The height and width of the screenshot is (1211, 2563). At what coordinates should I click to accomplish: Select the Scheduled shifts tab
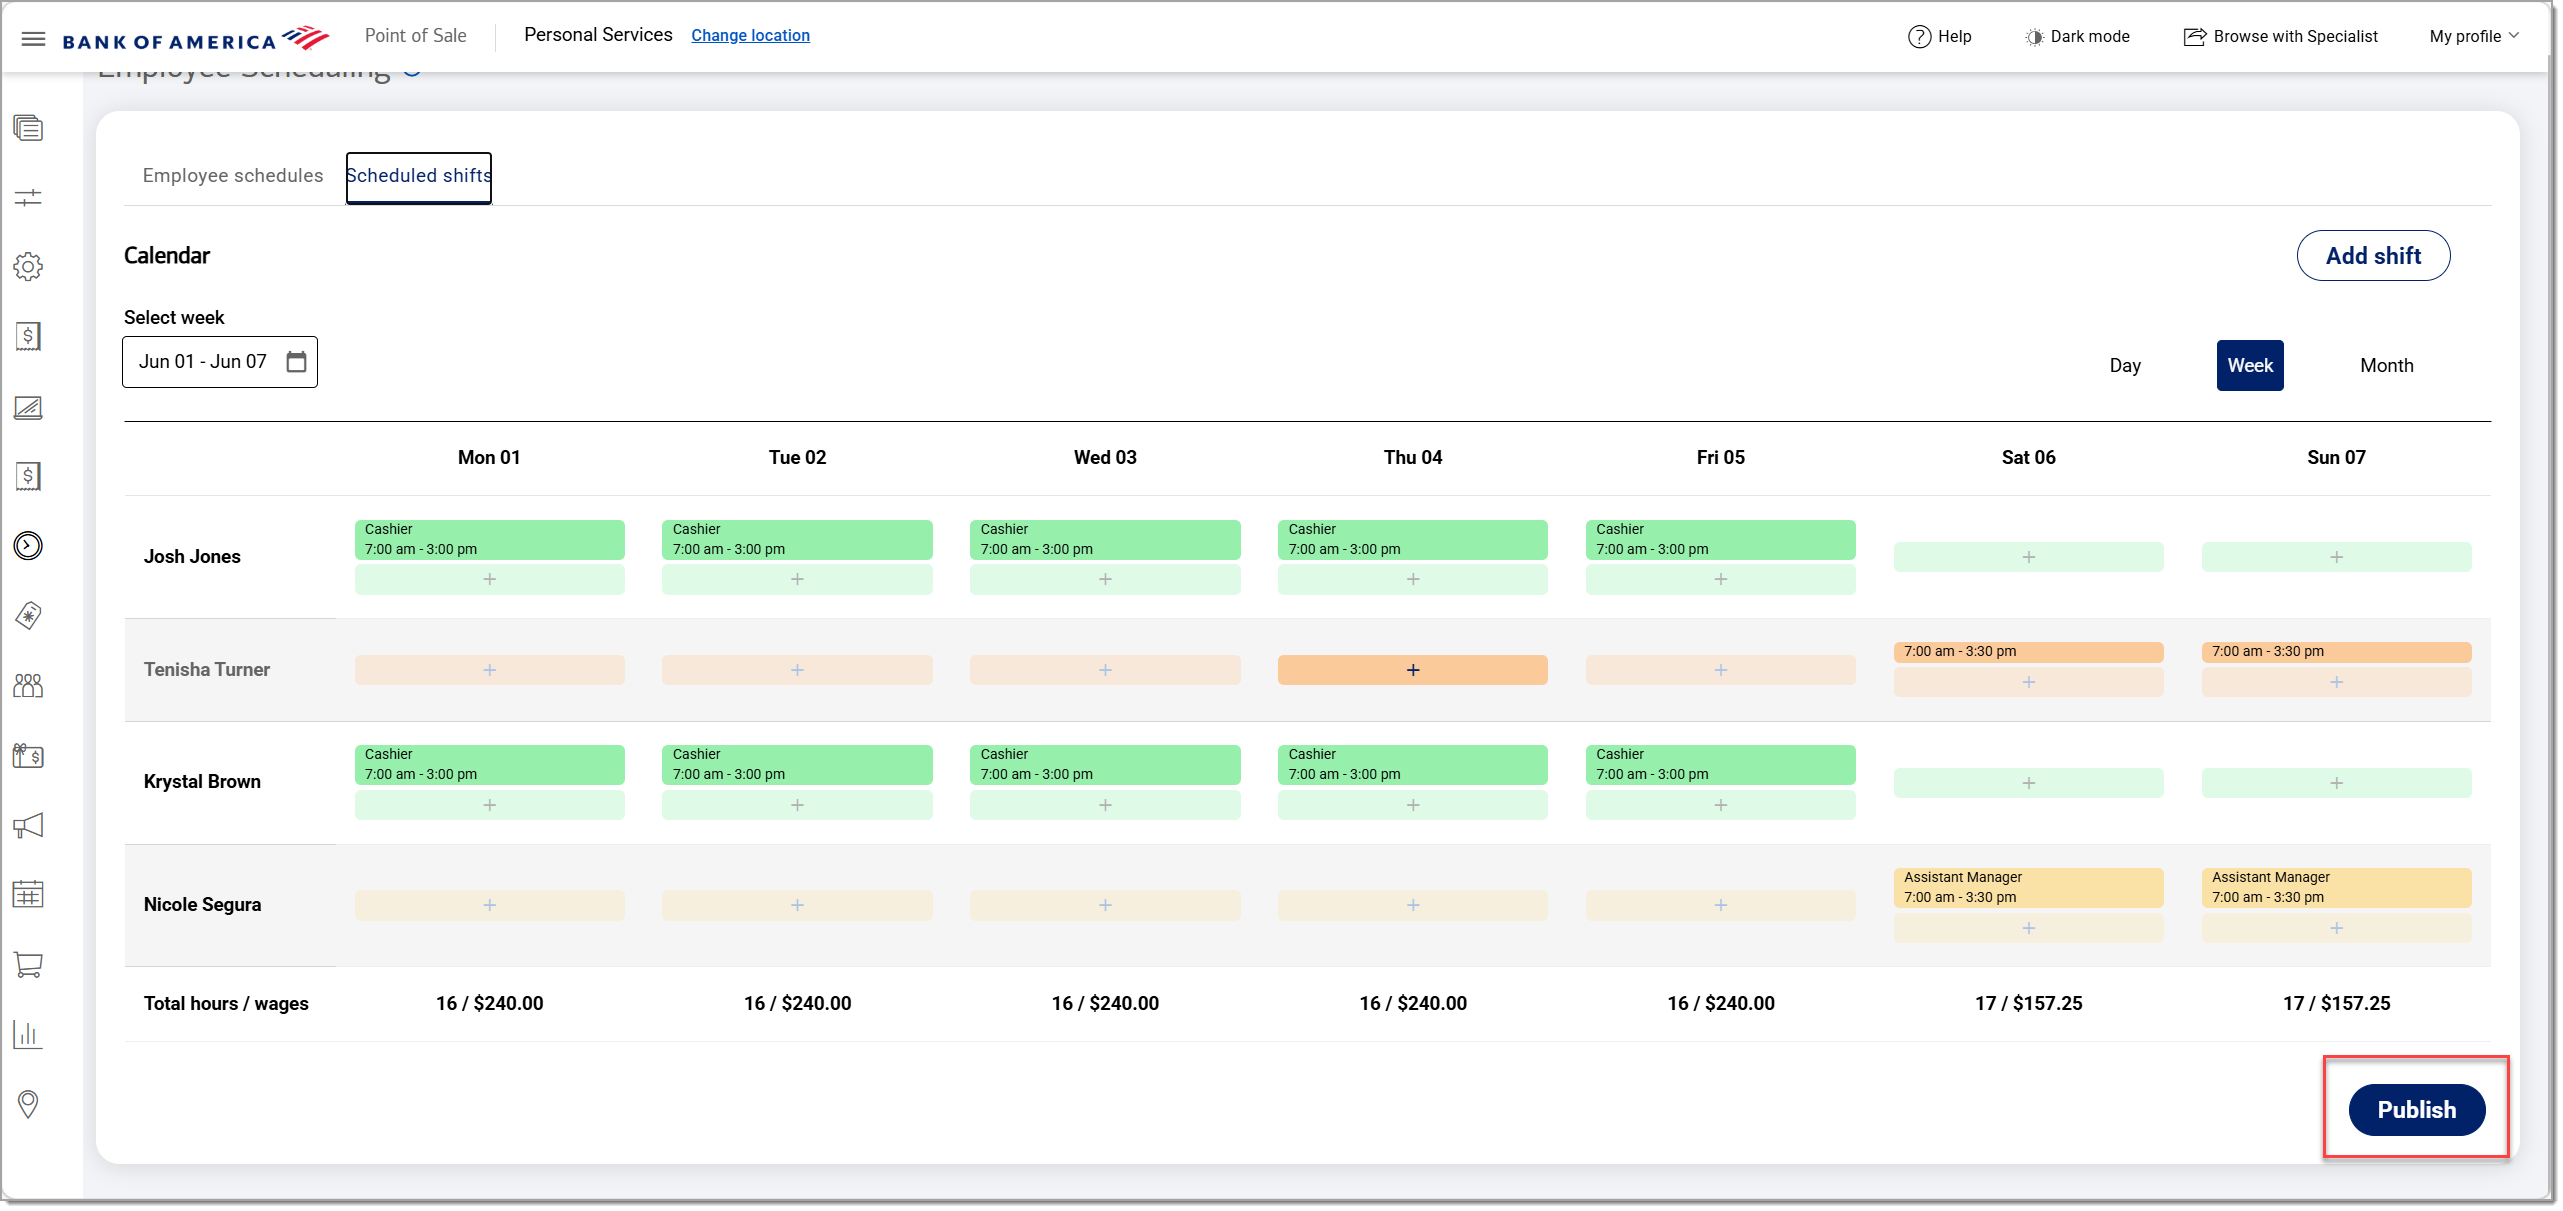click(418, 176)
